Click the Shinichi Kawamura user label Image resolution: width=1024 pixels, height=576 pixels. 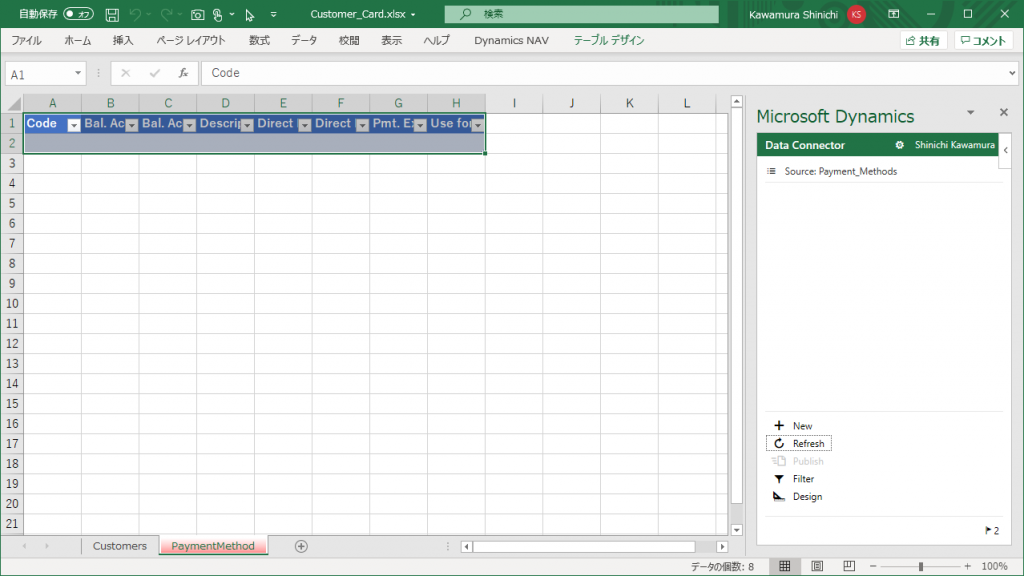tap(955, 145)
